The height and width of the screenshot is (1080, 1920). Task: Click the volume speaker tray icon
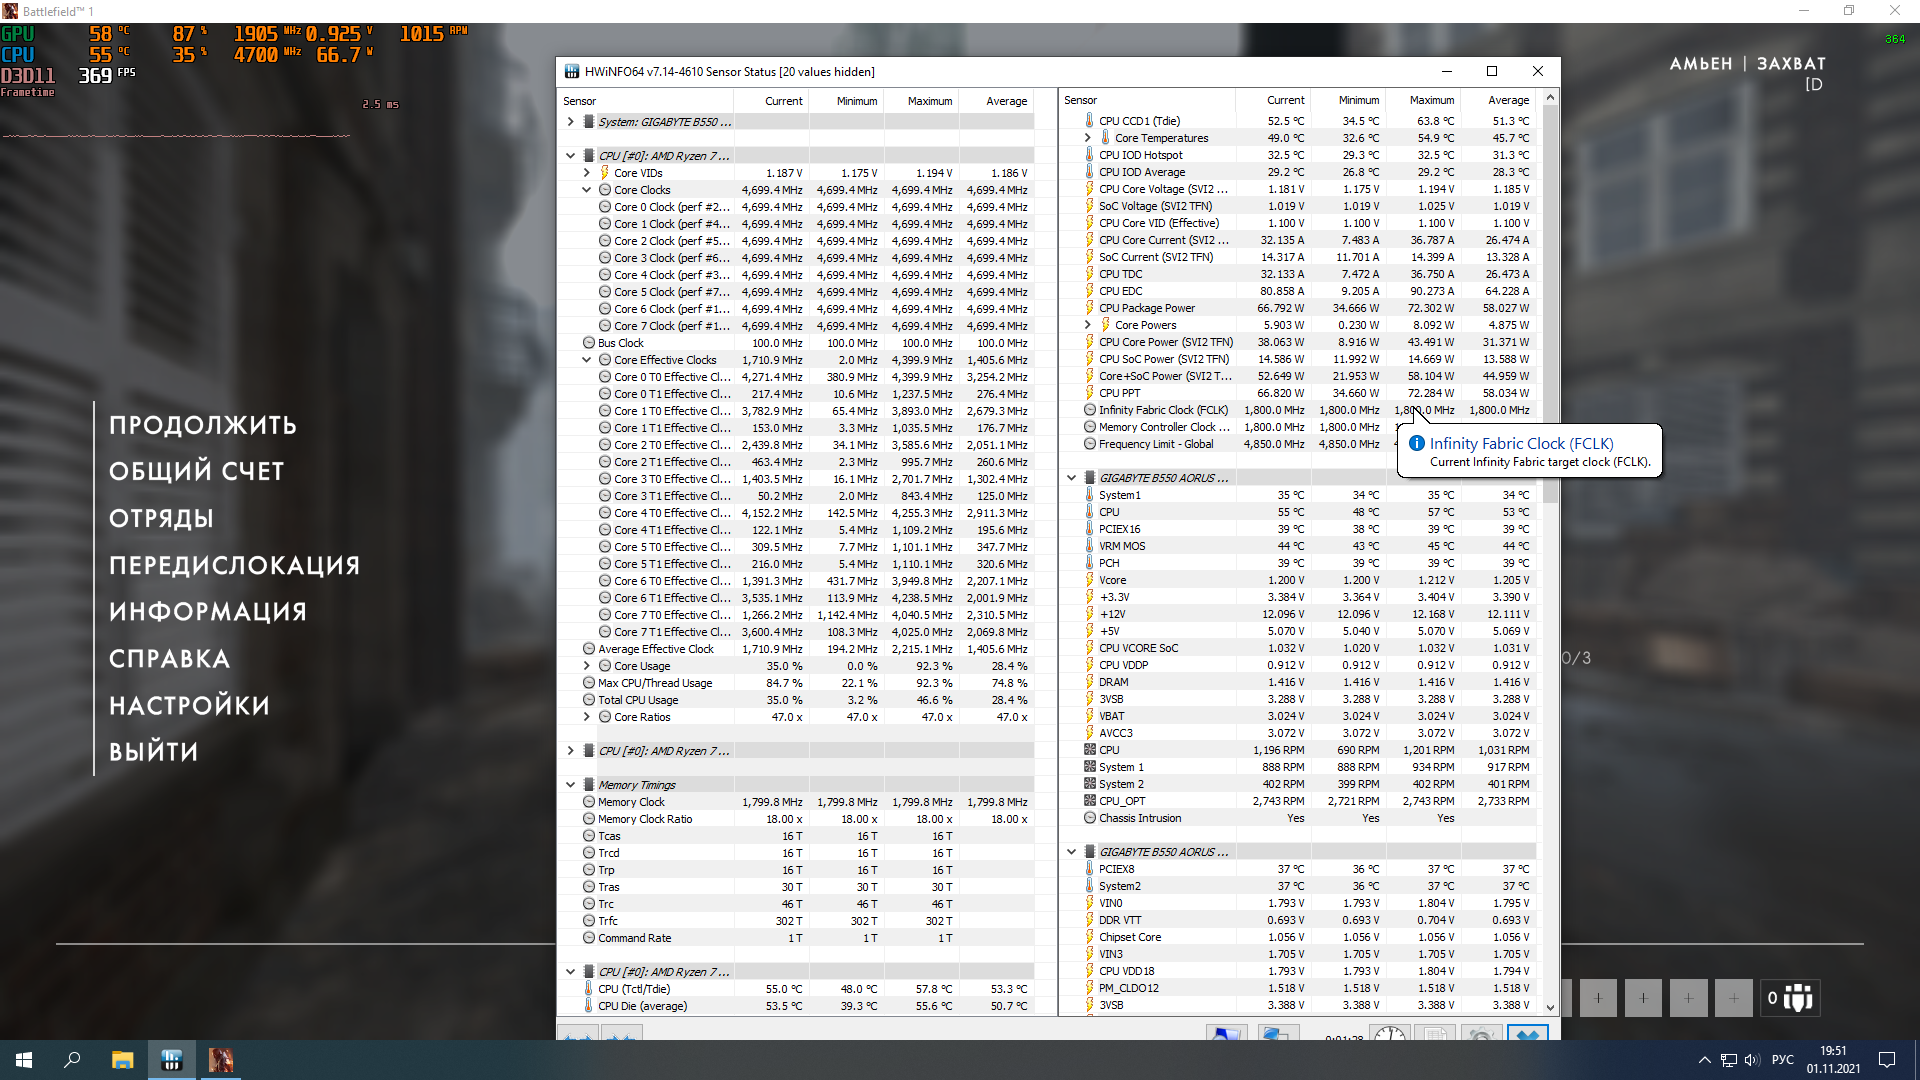point(1752,1060)
